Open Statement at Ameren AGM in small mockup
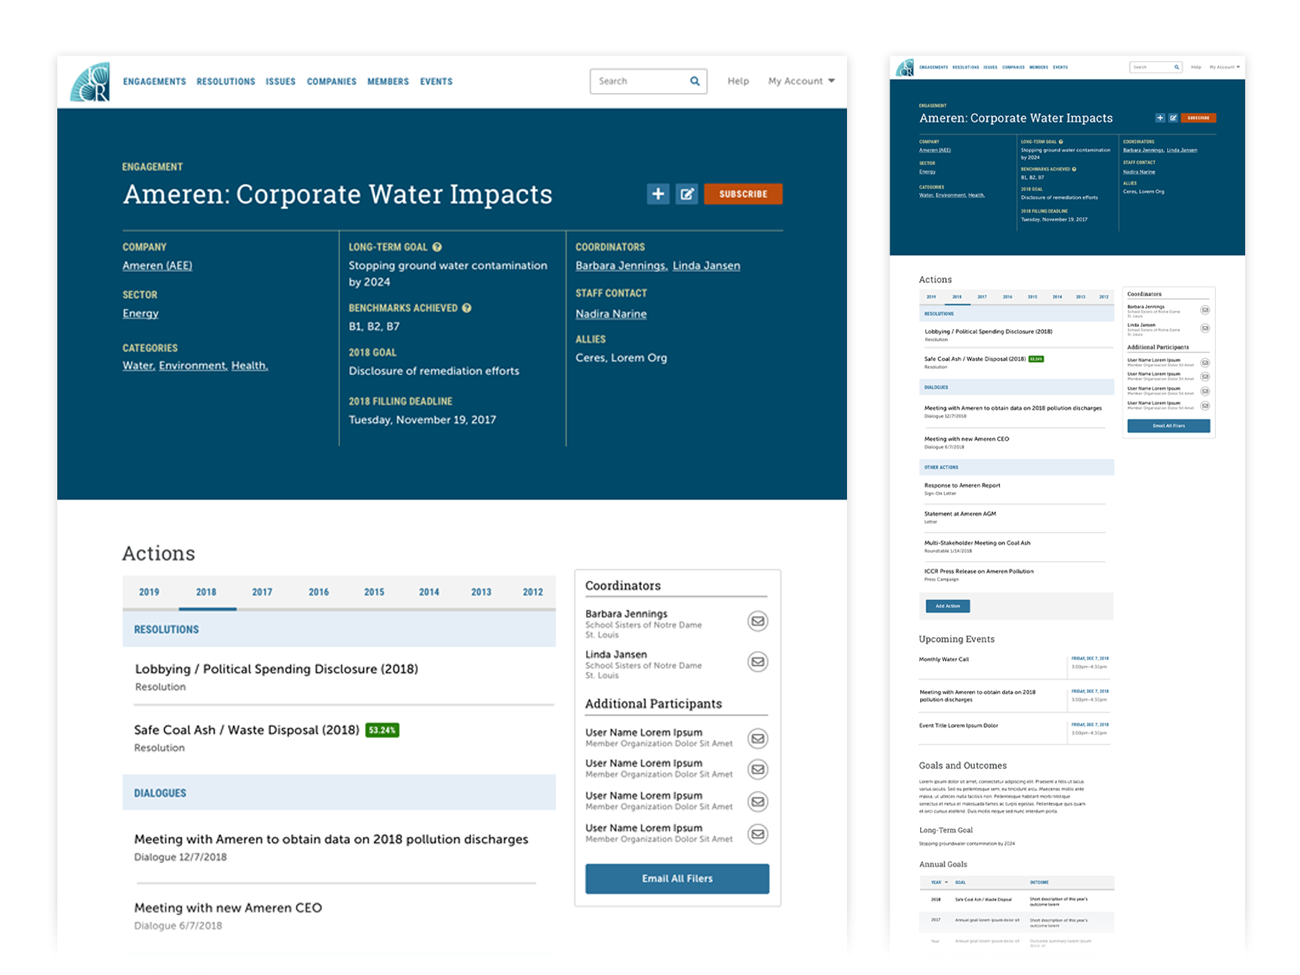Screen dimensions: 1300x975 960,514
